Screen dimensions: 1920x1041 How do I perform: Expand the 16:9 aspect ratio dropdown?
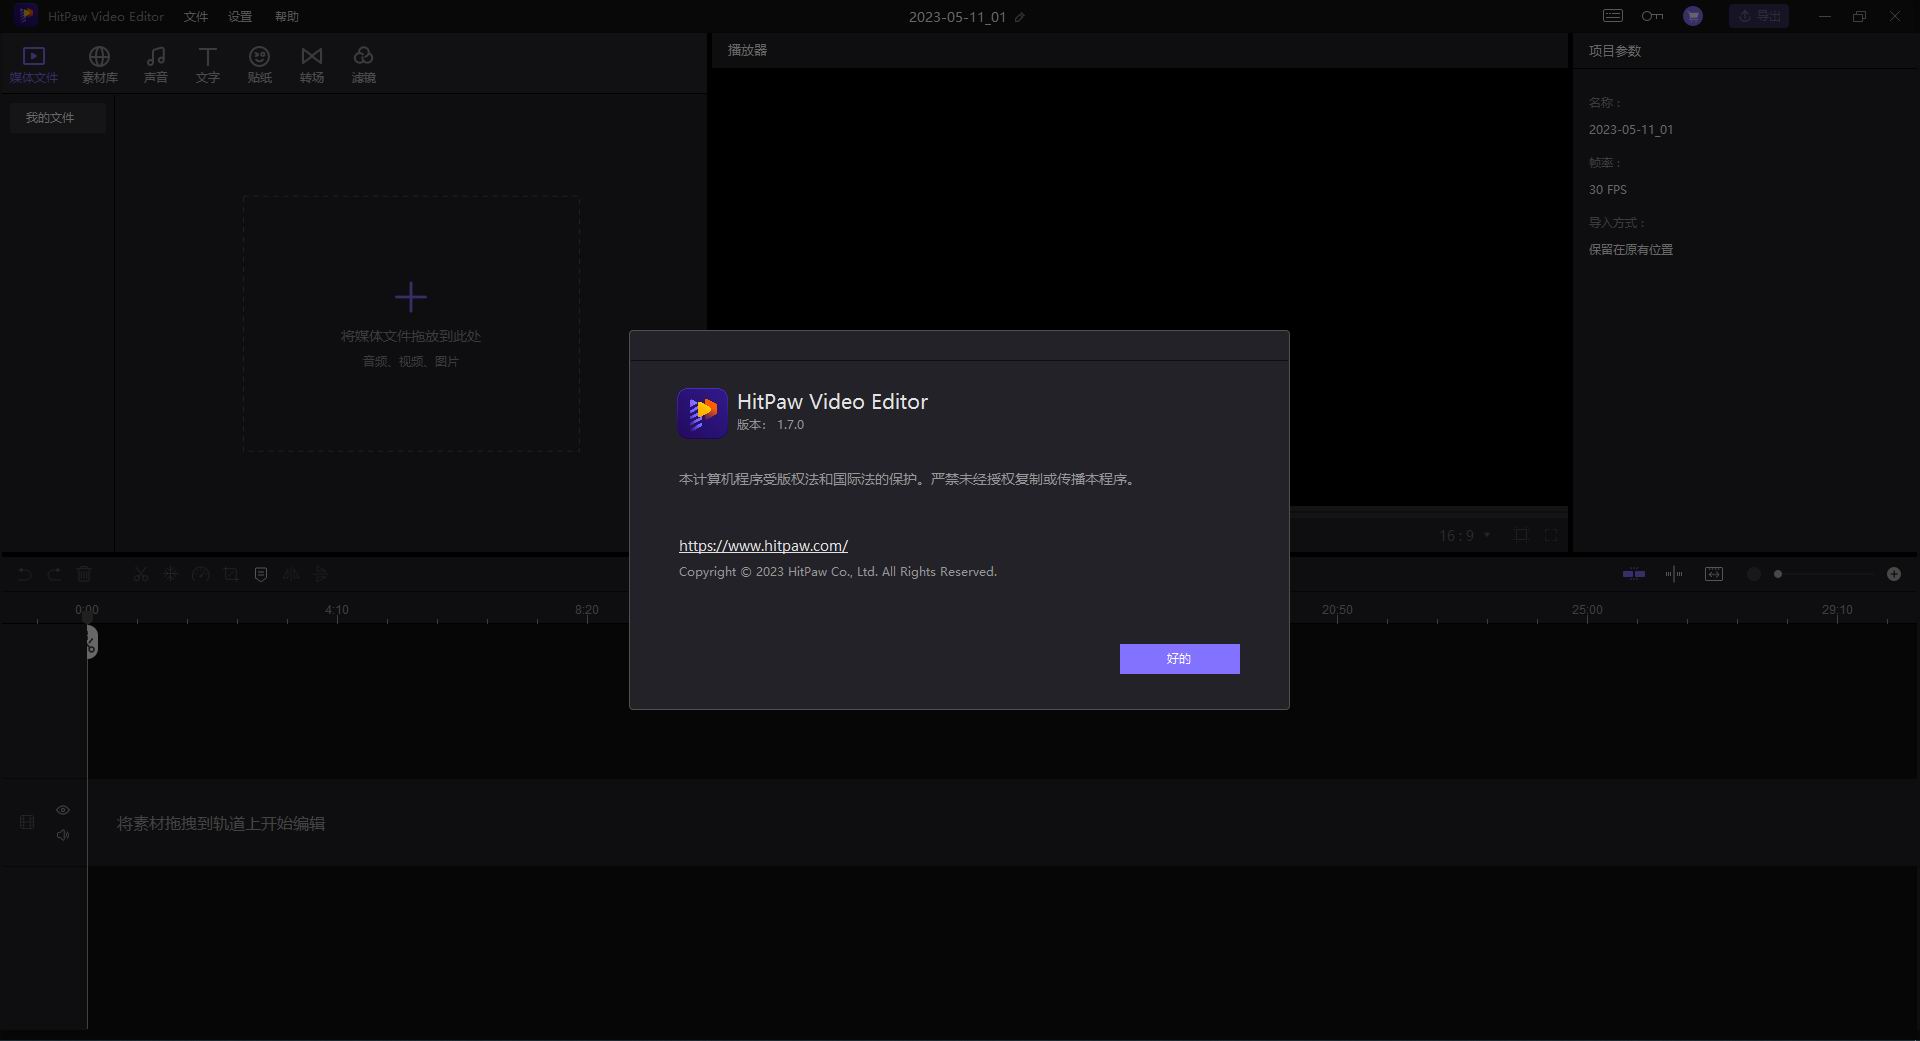point(1465,536)
